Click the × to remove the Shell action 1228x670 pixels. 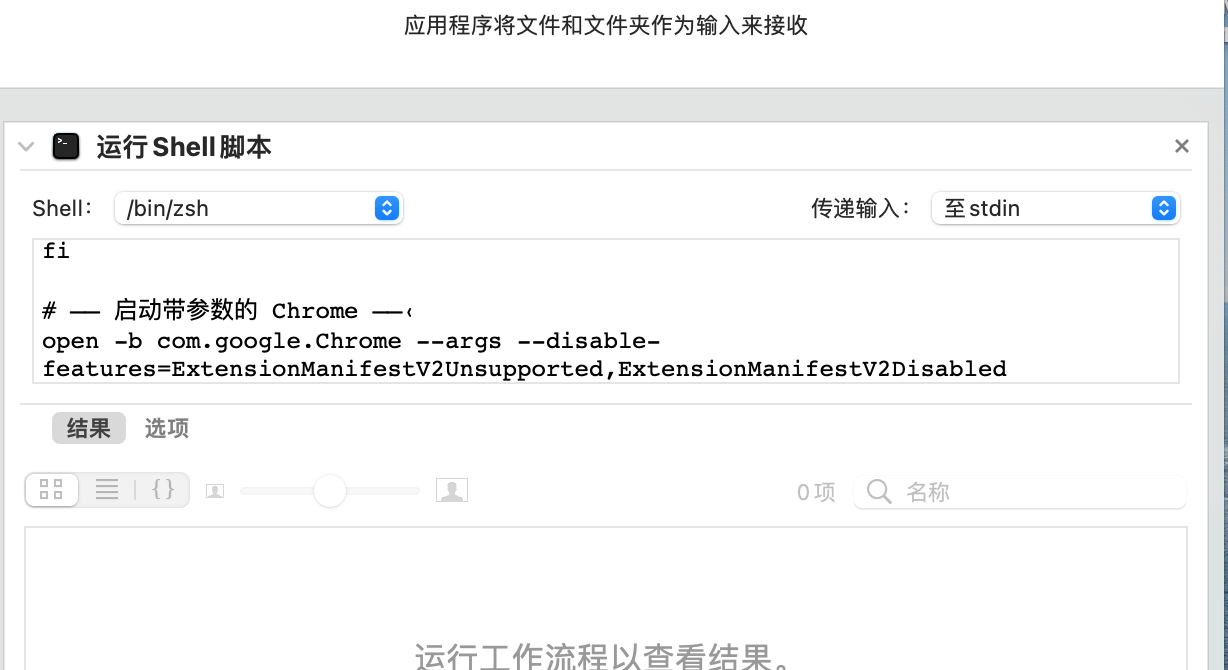(1181, 146)
